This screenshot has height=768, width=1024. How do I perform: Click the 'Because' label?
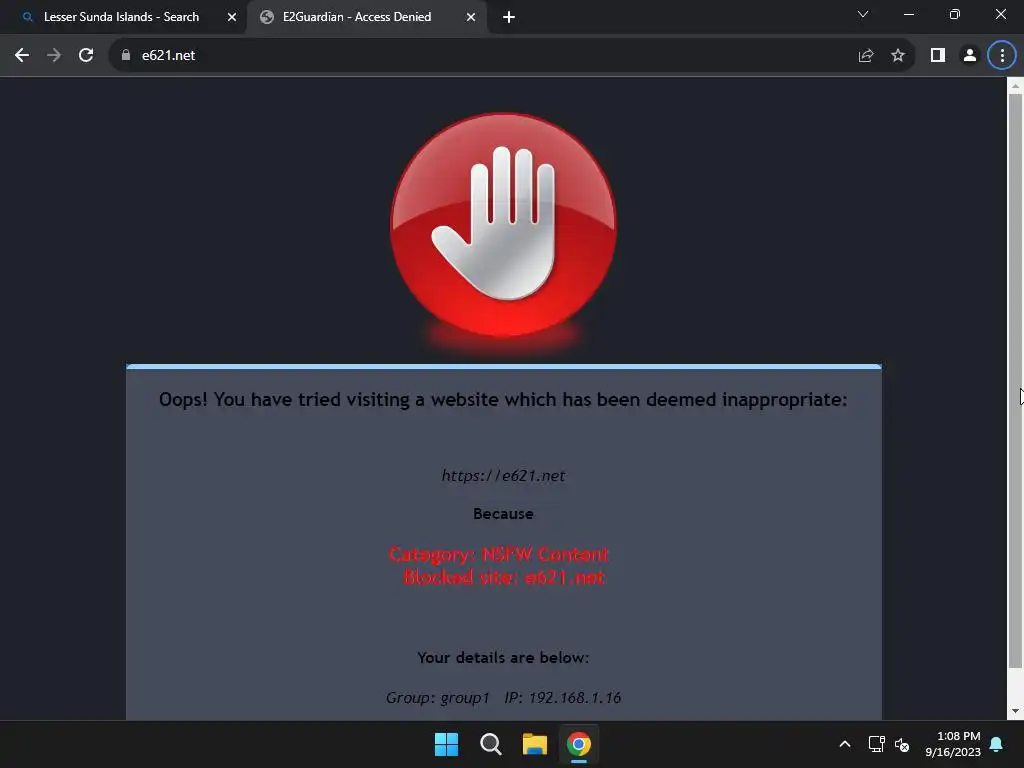click(x=503, y=514)
